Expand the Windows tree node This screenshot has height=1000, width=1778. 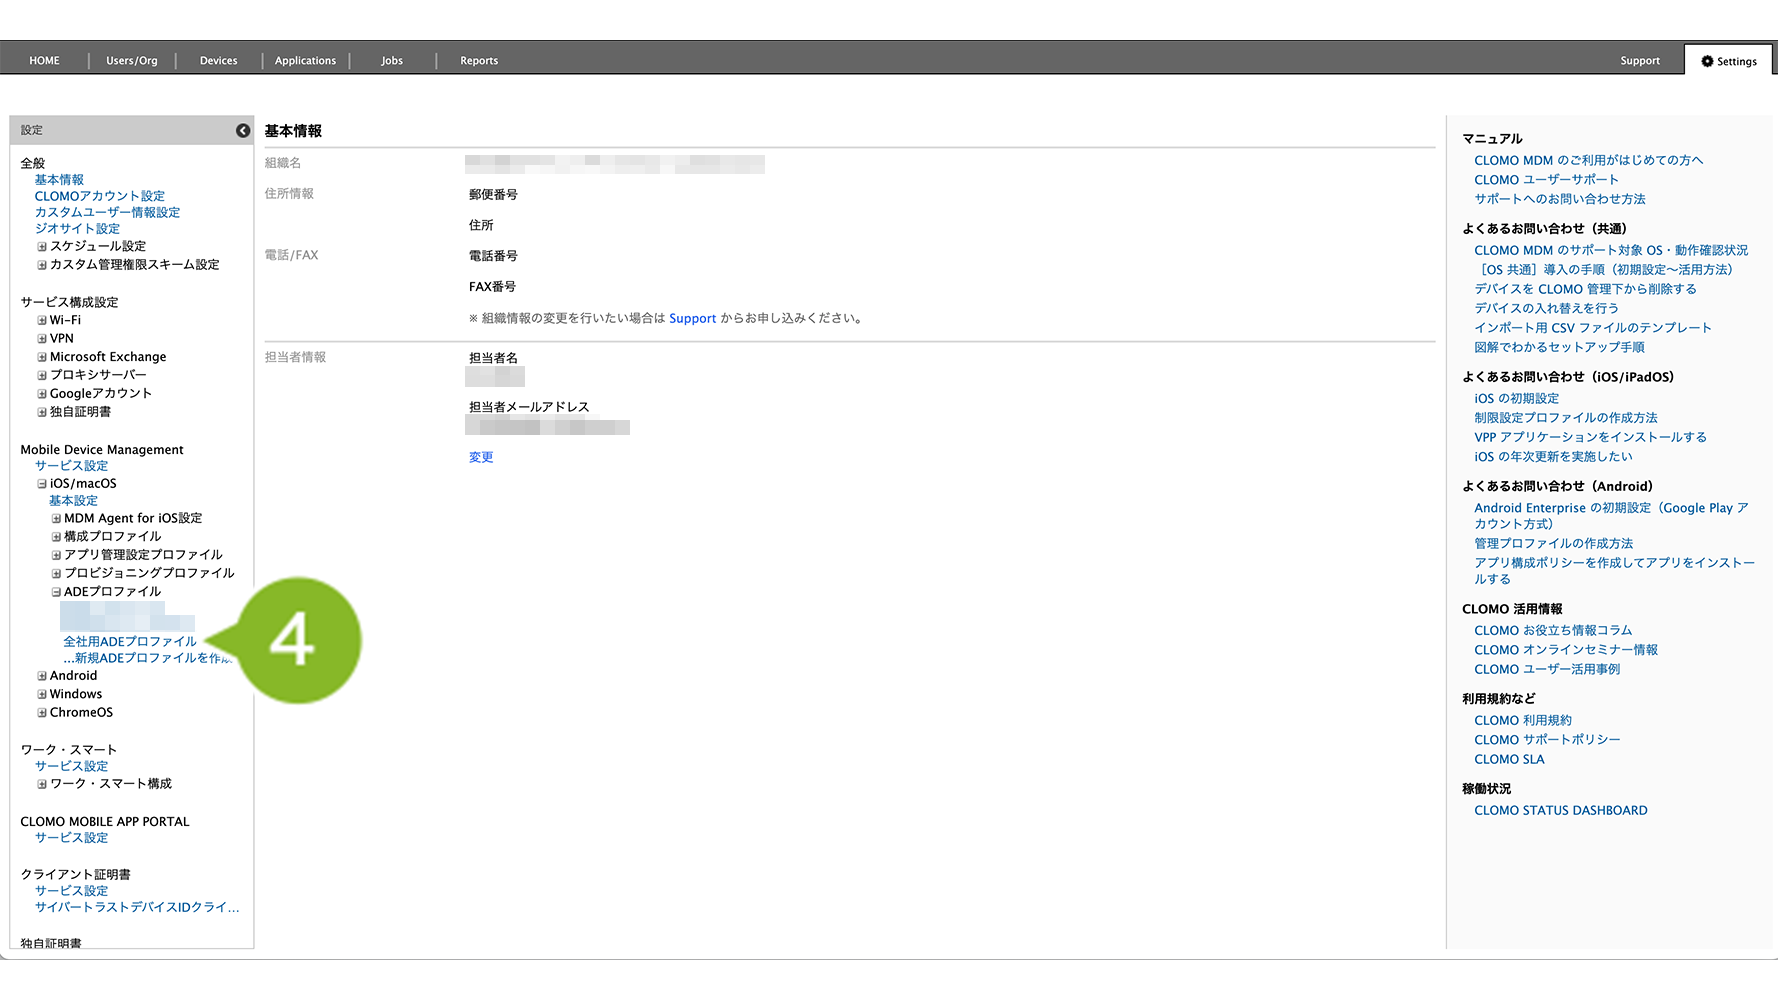click(x=42, y=694)
